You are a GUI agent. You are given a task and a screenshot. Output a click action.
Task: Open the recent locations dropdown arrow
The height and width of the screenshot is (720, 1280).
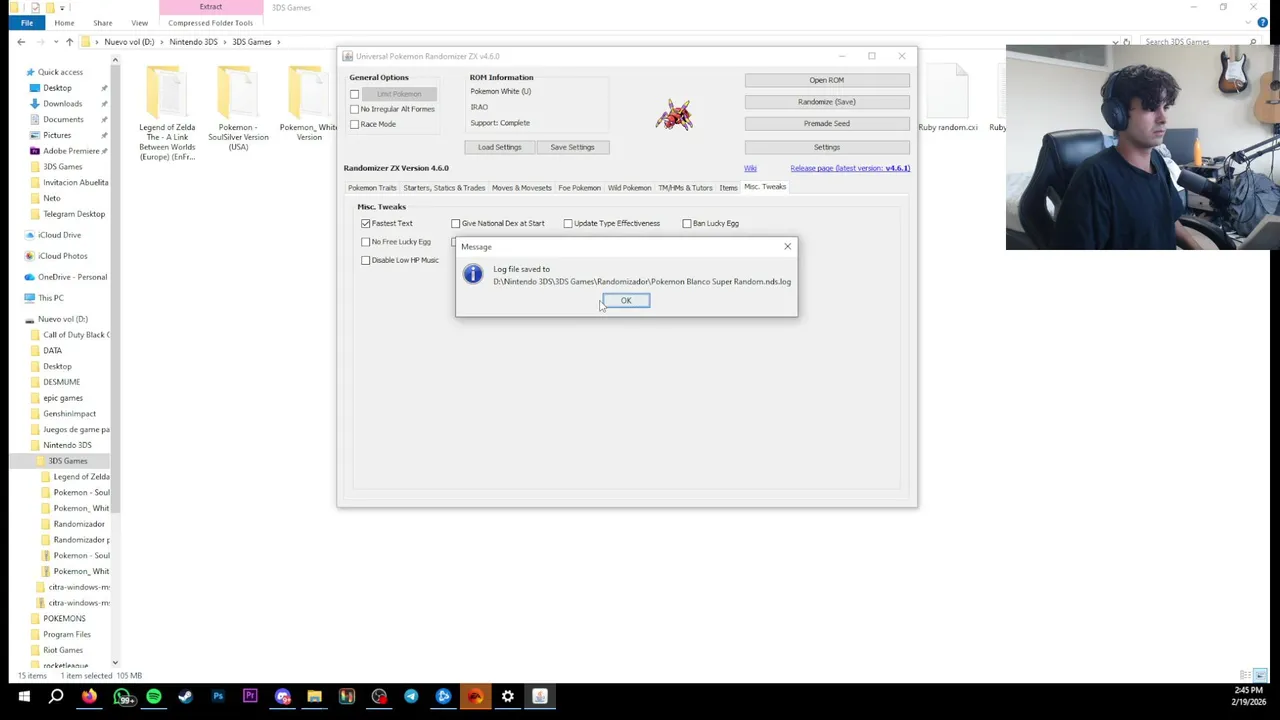54,42
